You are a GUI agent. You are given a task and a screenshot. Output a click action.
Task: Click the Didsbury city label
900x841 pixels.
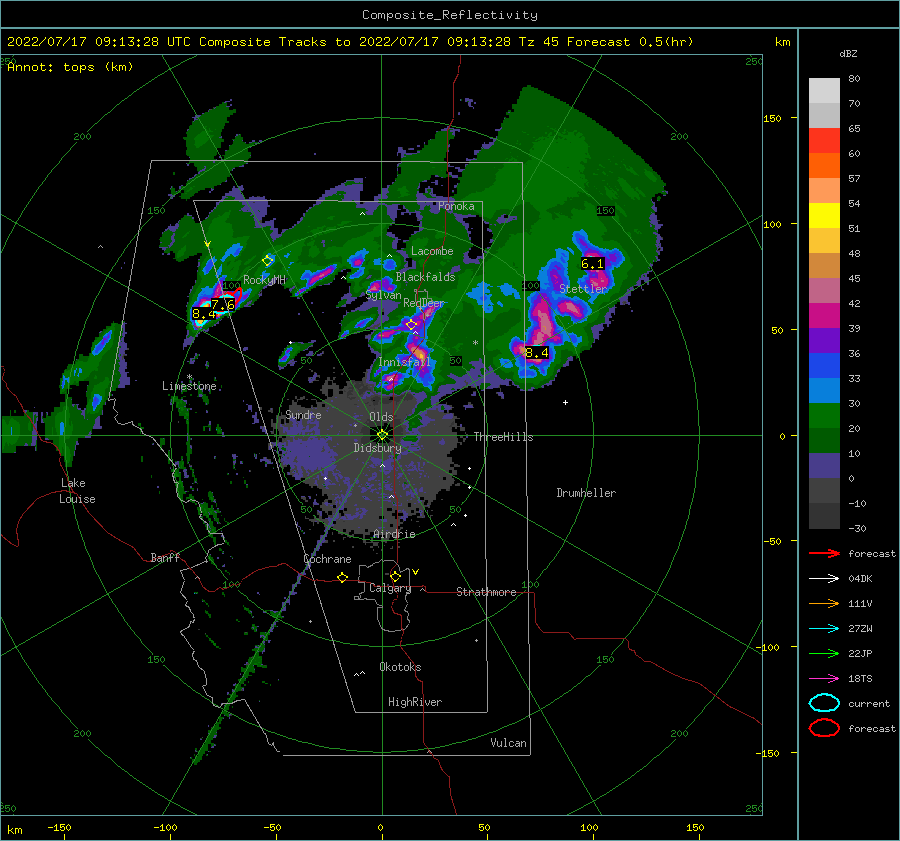(377, 448)
